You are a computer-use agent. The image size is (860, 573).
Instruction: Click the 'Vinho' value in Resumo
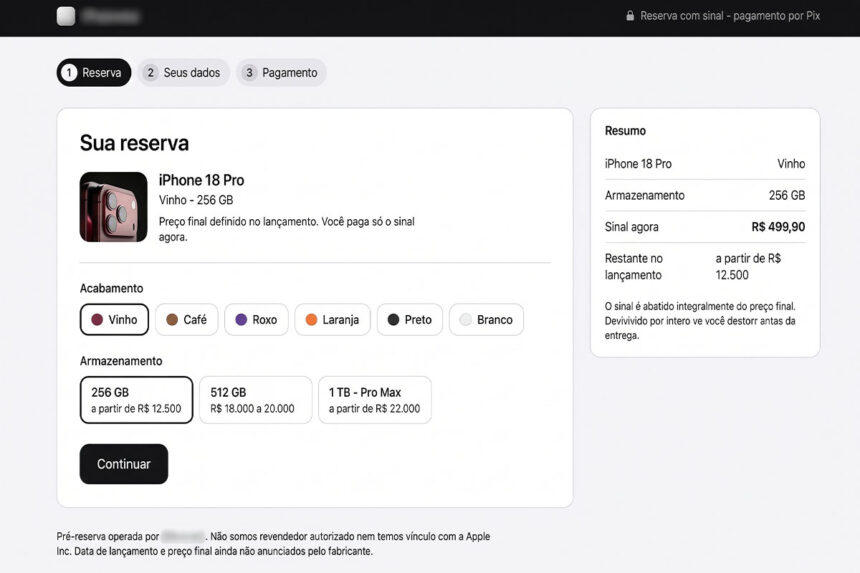click(x=791, y=164)
